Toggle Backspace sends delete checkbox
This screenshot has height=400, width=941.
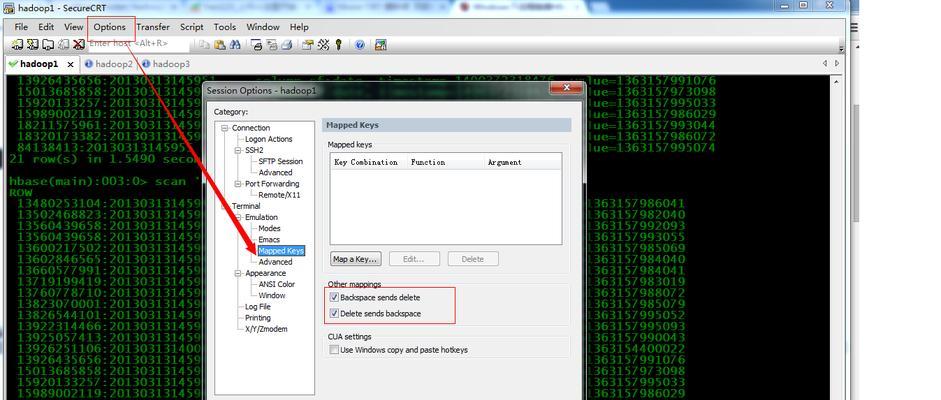coord(334,297)
